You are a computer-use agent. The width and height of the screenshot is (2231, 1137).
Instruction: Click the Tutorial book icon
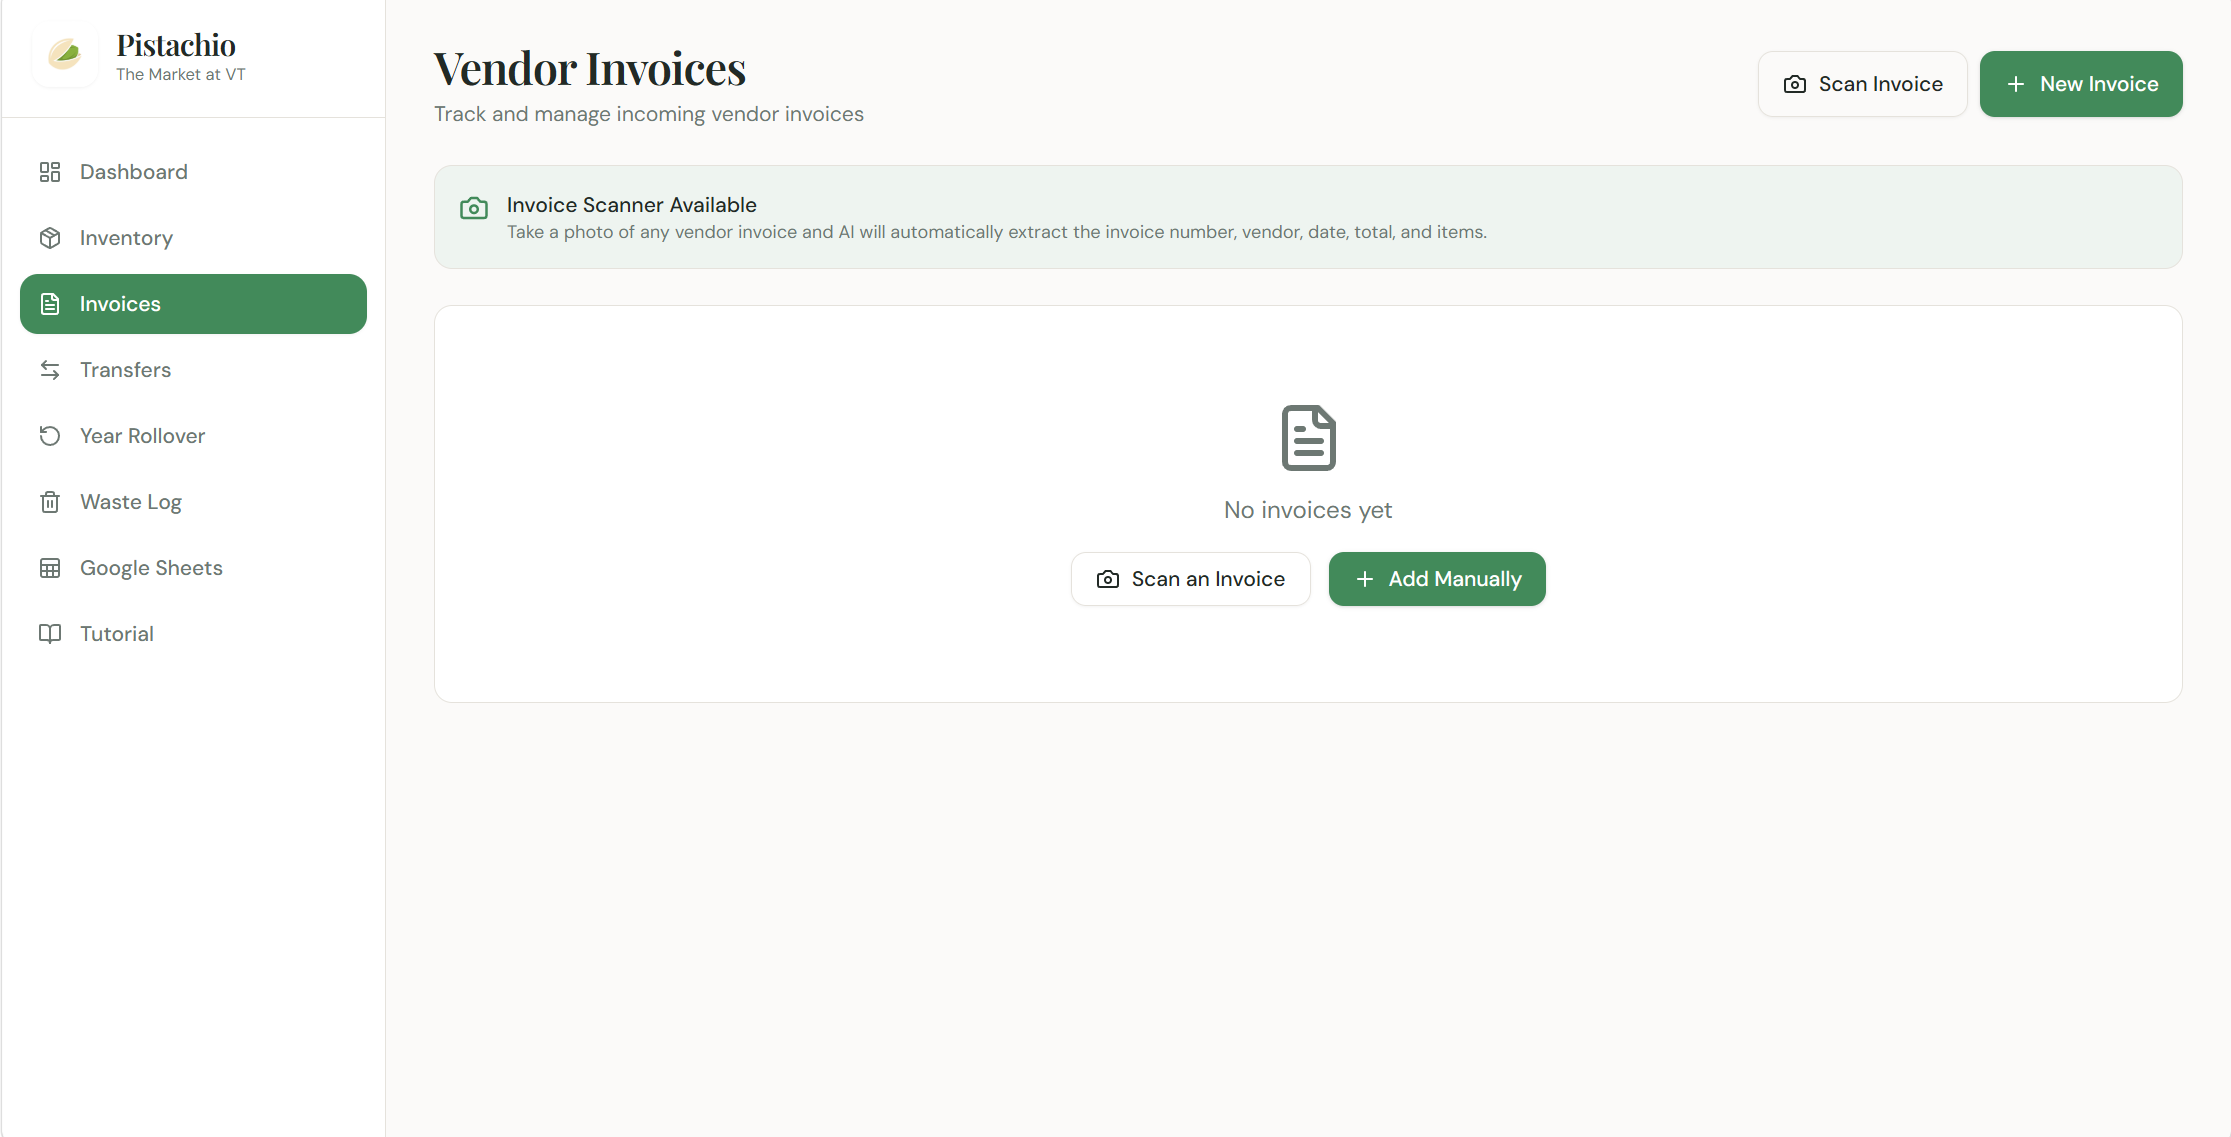(x=50, y=634)
